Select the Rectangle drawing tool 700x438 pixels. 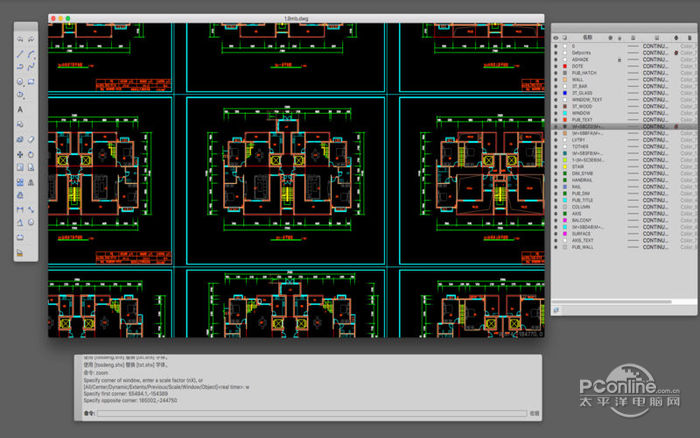(31, 82)
